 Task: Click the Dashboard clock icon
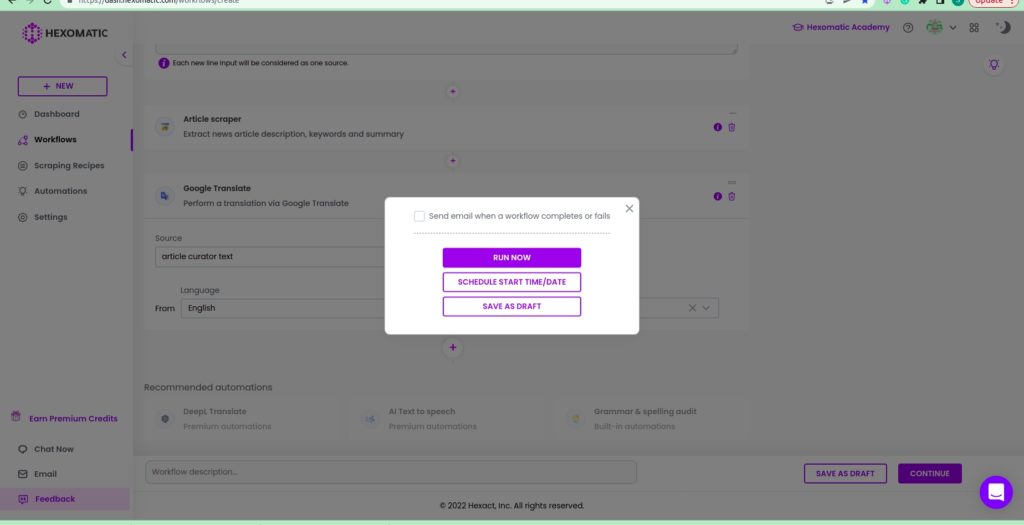23,114
